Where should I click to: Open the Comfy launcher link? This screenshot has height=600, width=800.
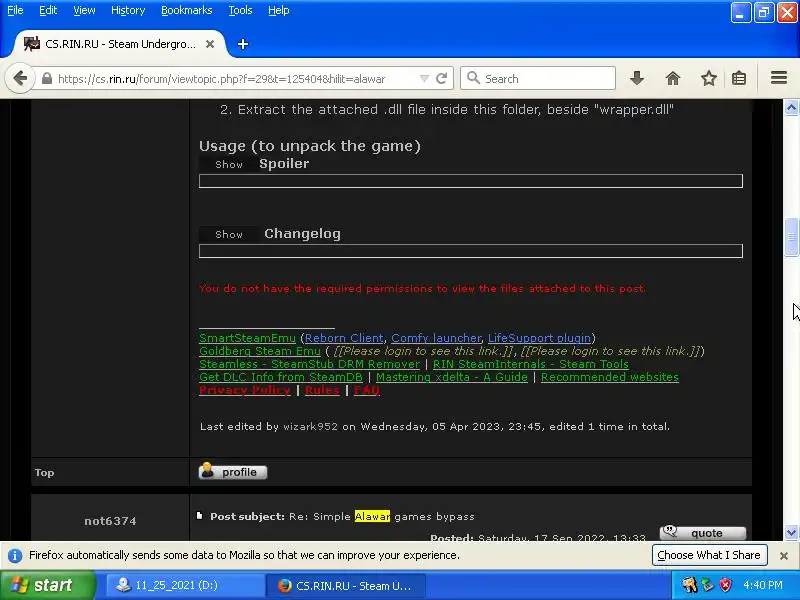click(x=436, y=338)
